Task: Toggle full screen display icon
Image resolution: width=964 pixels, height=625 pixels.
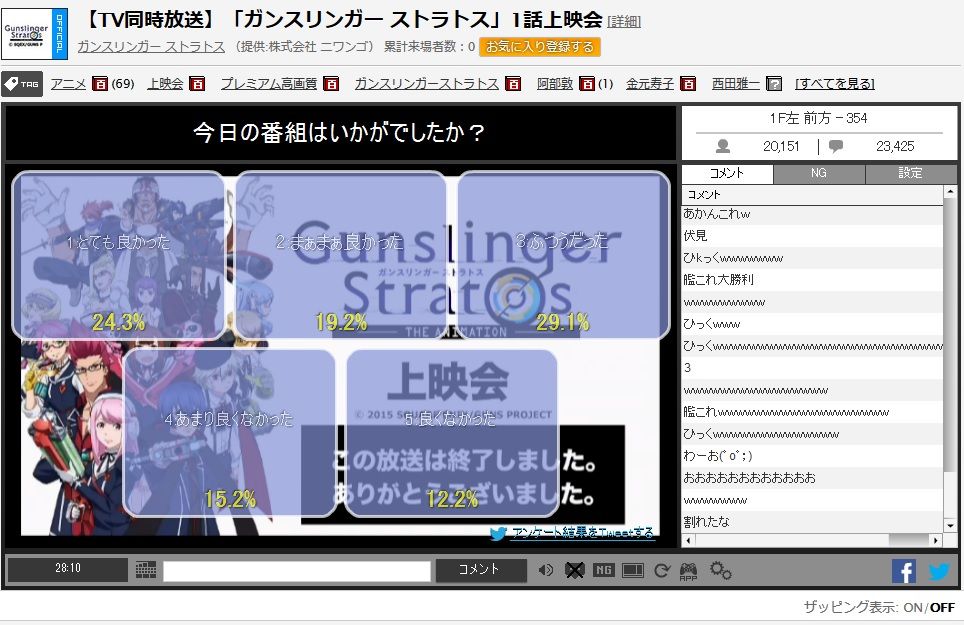Action: point(633,571)
